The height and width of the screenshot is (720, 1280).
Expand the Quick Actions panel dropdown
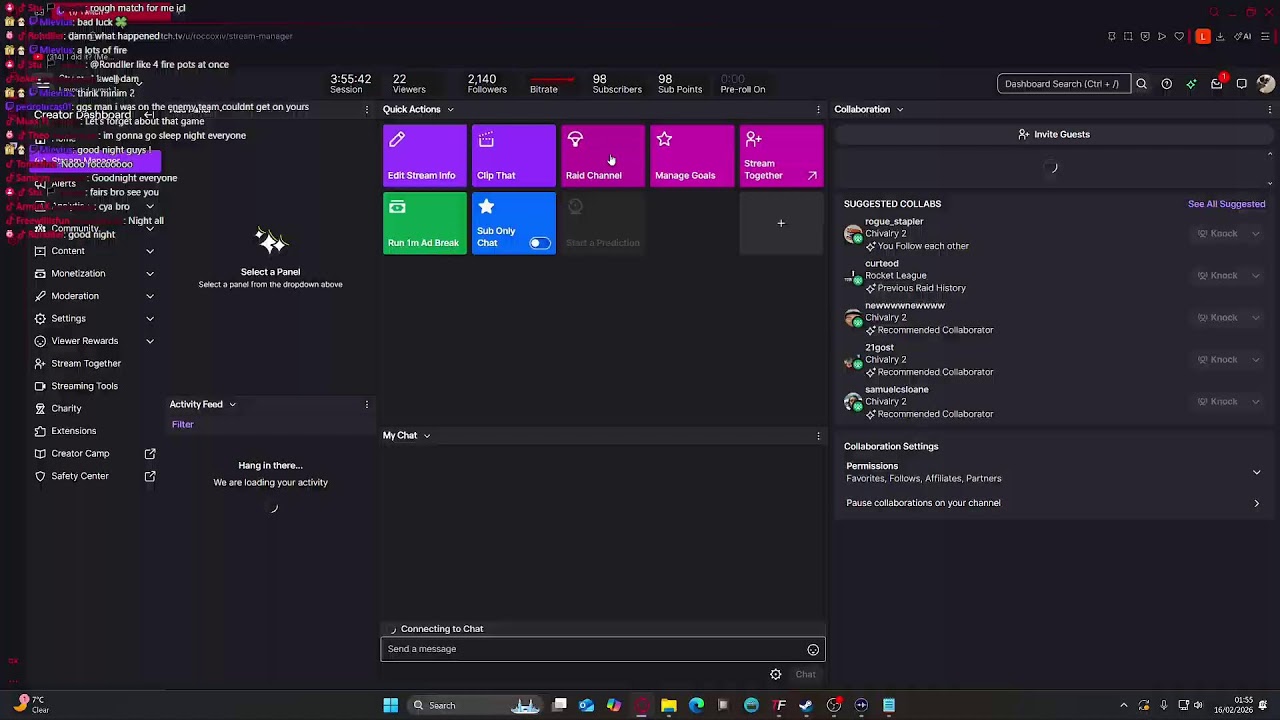450,110
